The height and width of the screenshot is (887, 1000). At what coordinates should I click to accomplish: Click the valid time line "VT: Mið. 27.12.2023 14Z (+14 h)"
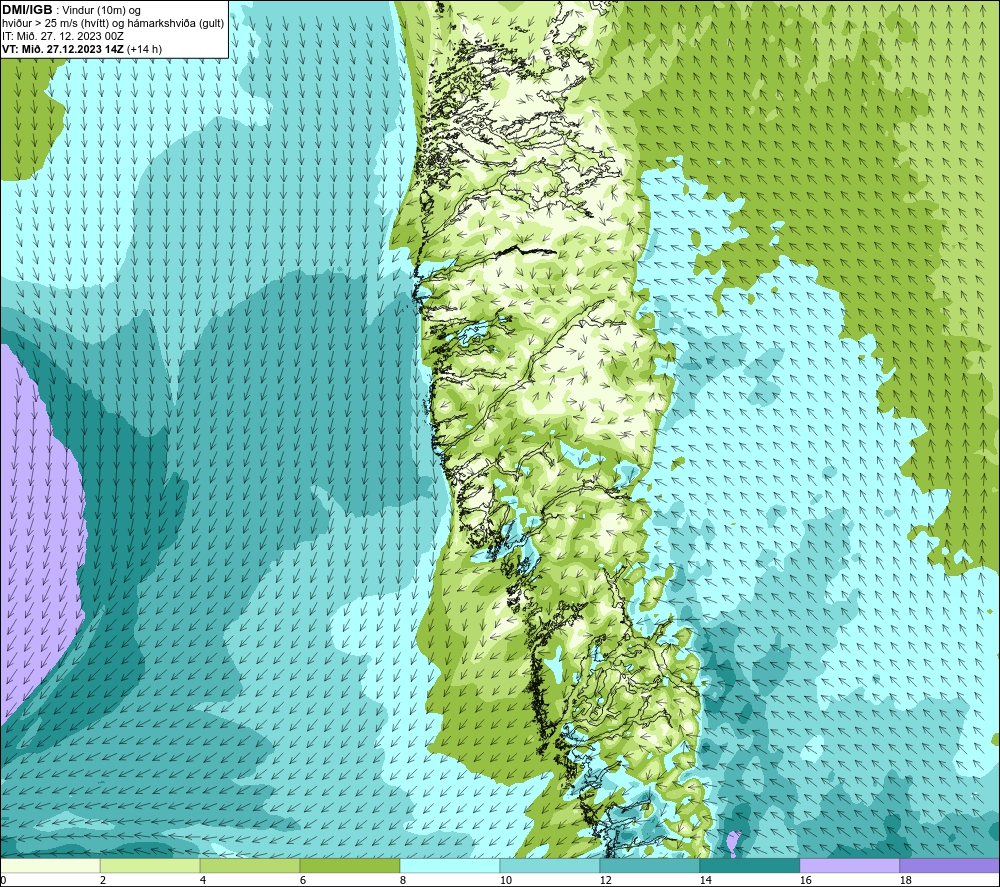tap(82, 49)
